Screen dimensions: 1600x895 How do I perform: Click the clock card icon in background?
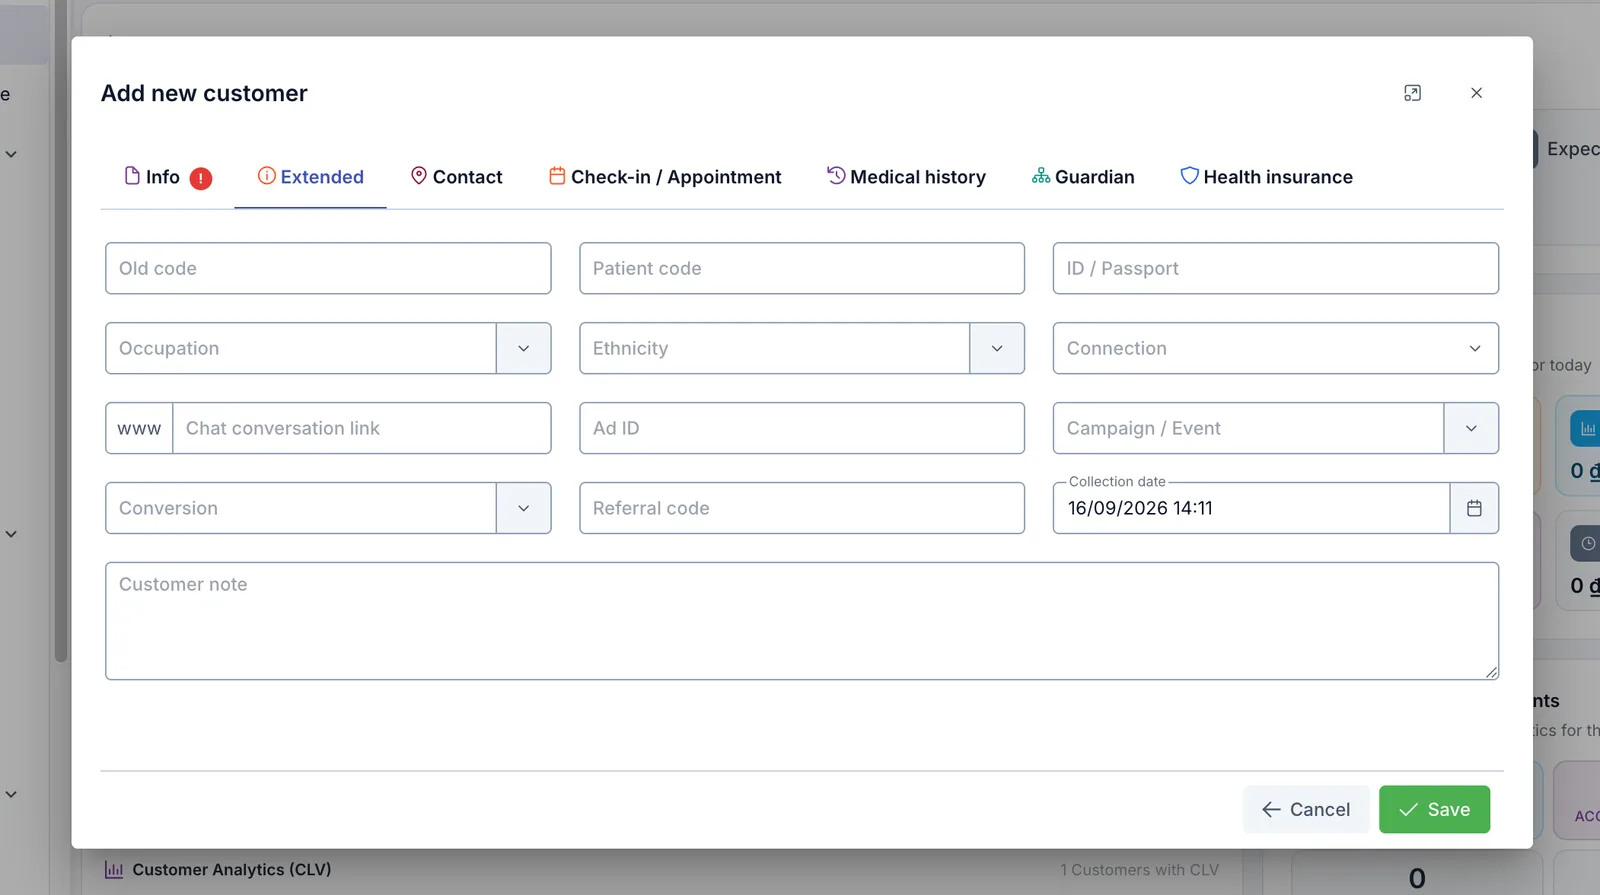point(1587,543)
